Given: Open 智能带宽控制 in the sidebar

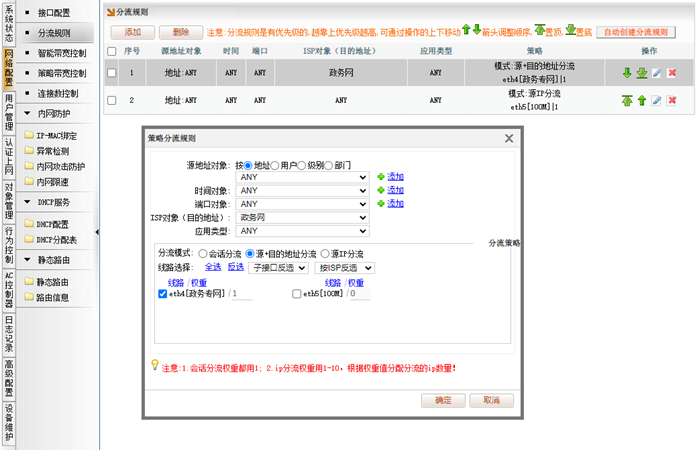Looking at the screenshot, I should pyautogui.click(x=61, y=52).
